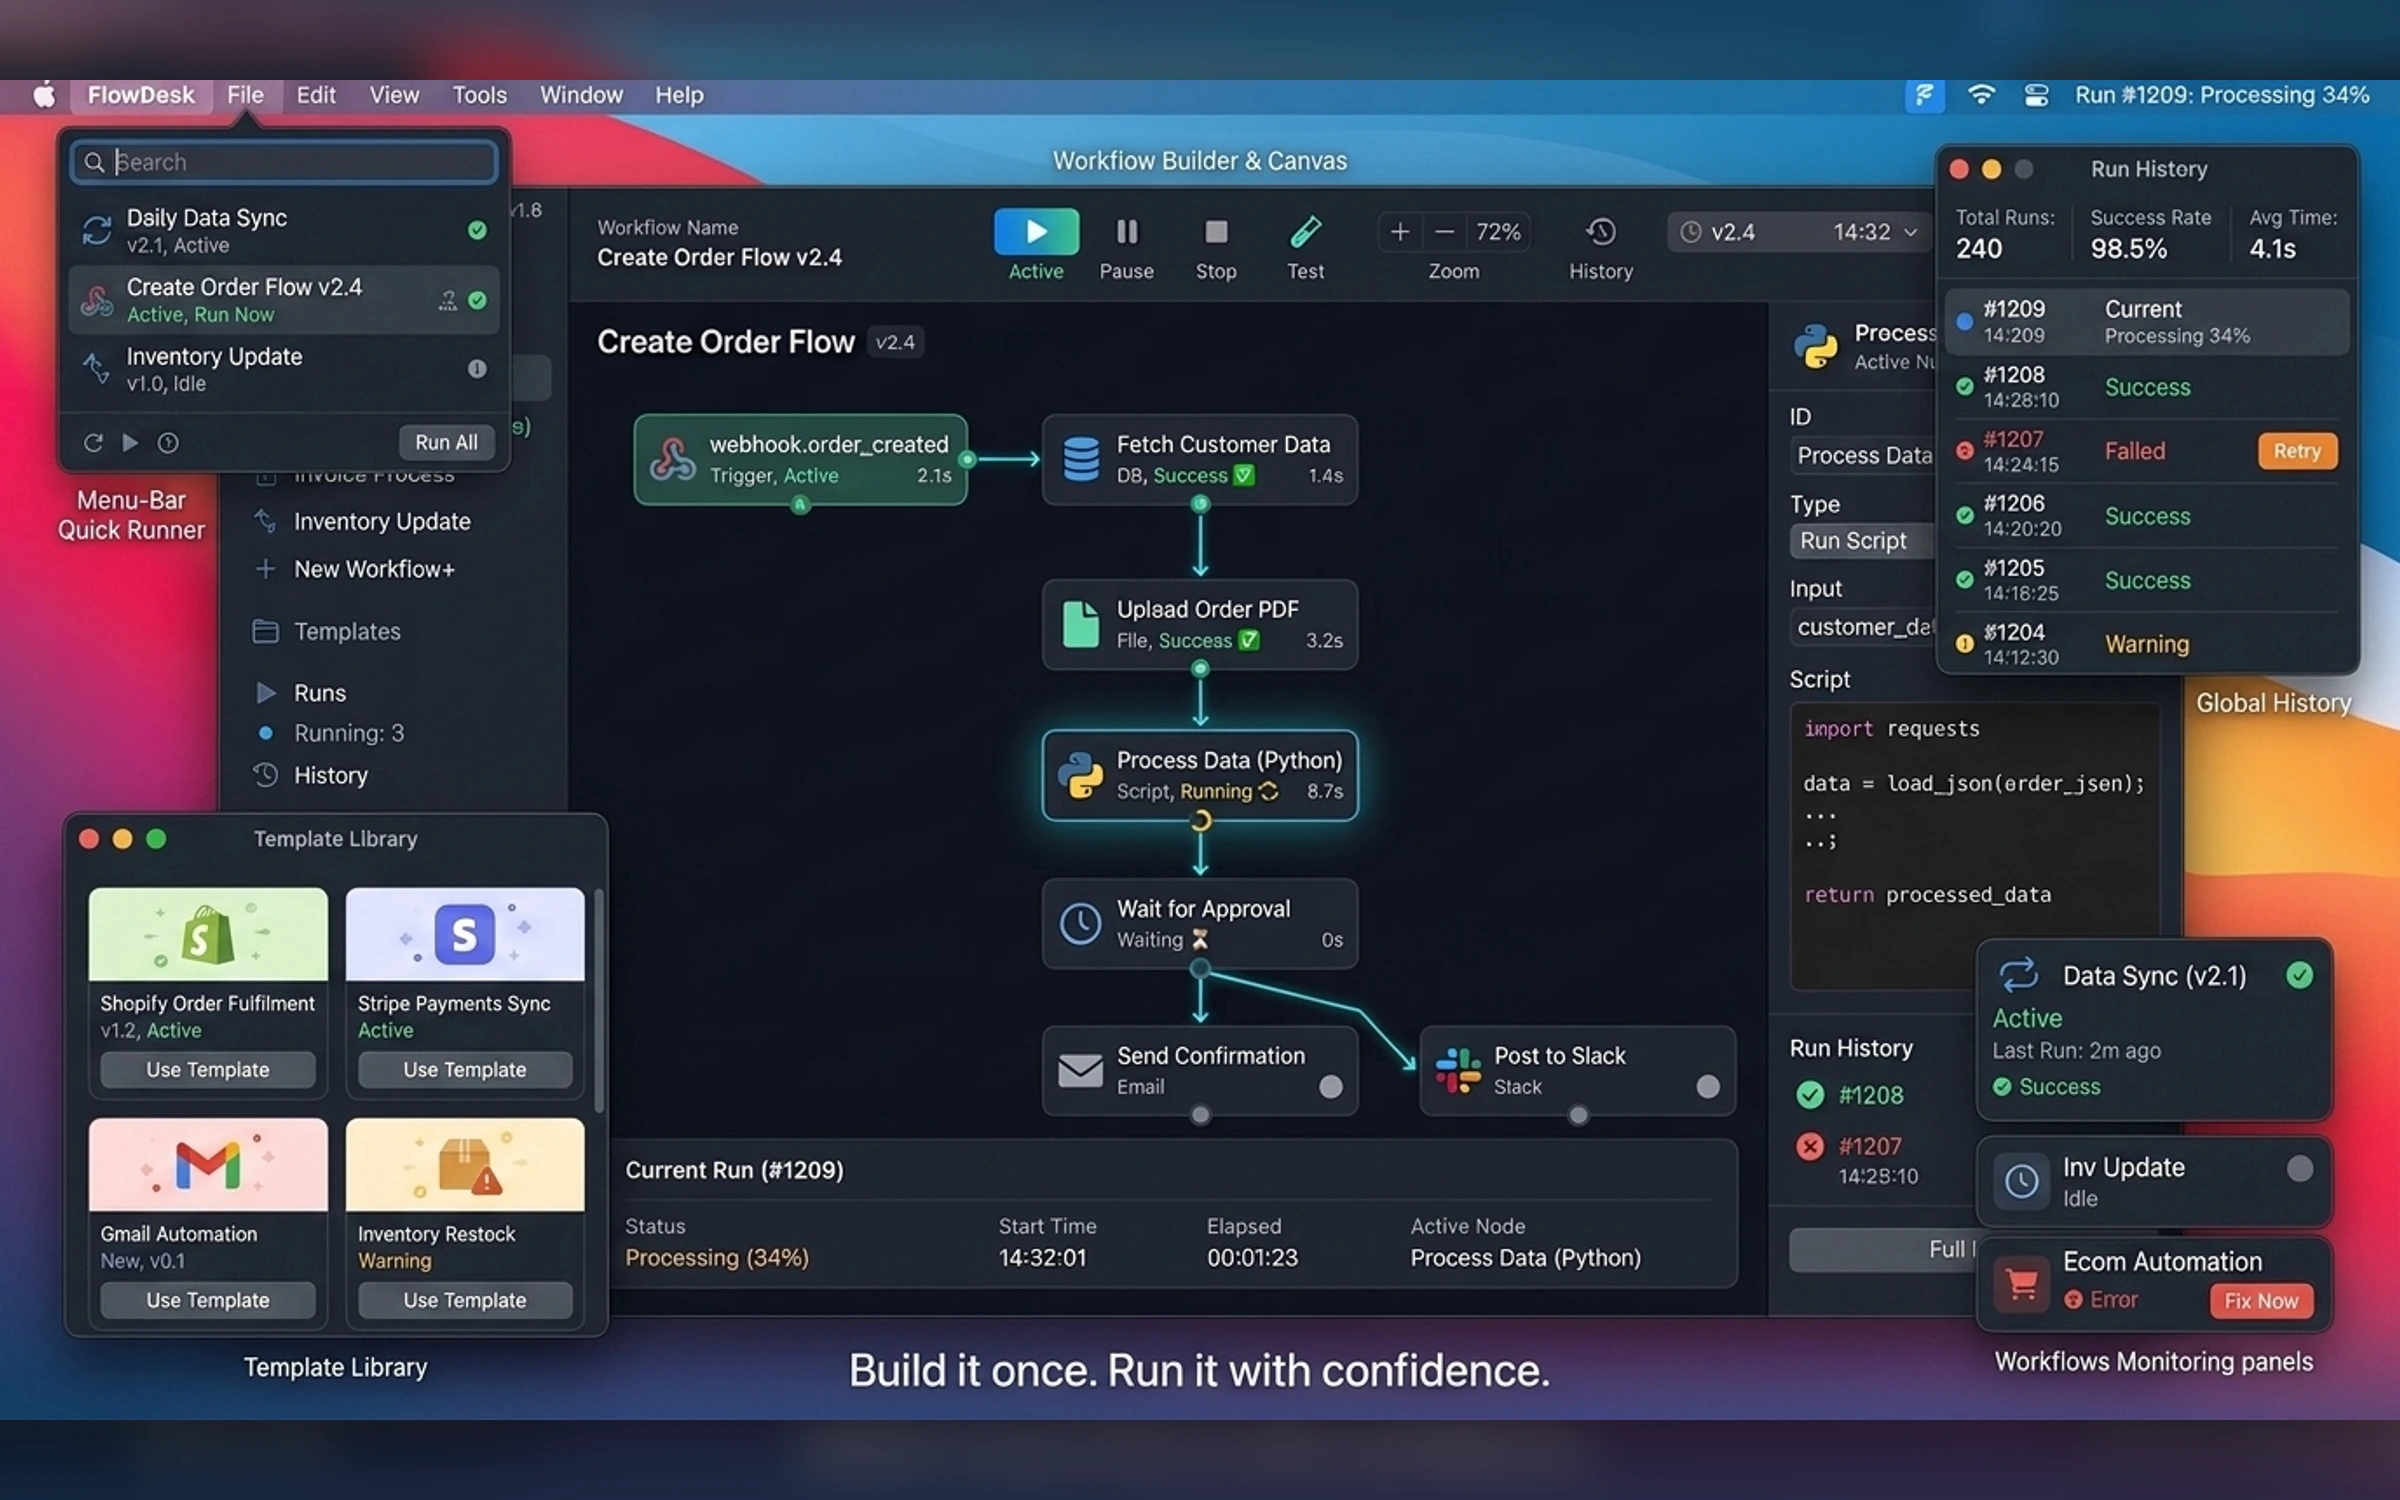Open the Run Script type dropdown
Screen dimensions: 2400x1500
coord(1862,541)
